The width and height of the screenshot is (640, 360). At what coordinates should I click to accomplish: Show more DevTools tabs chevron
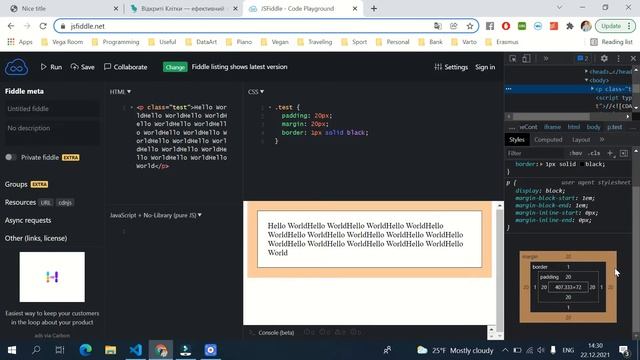click(x=546, y=59)
